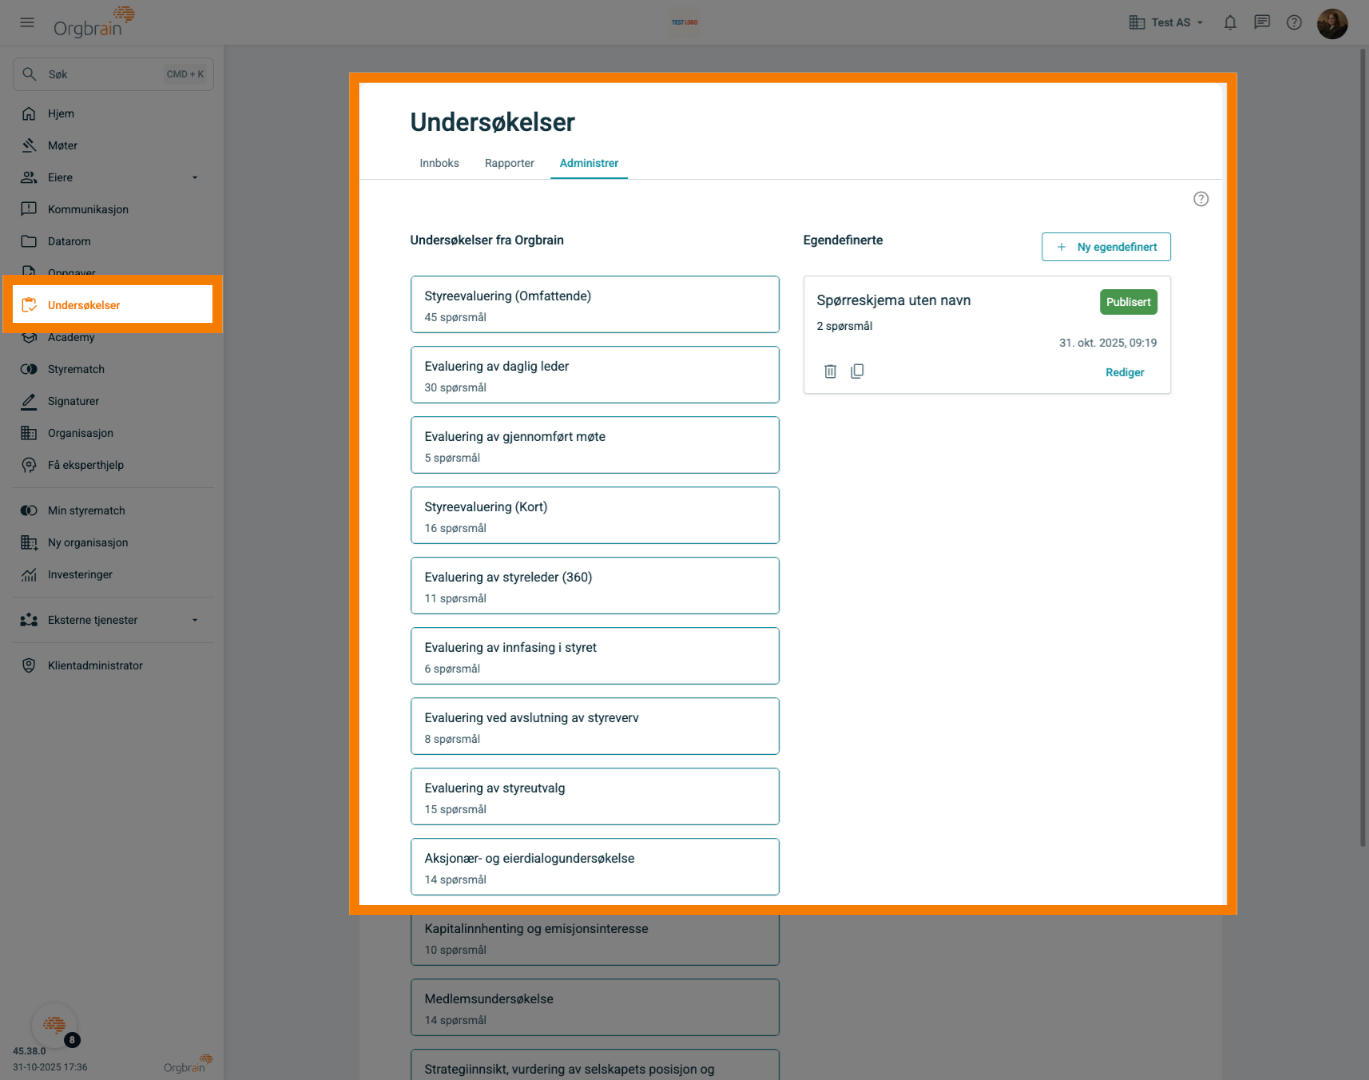Open the notifications bell
1369x1080 pixels.
(1230, 22)
